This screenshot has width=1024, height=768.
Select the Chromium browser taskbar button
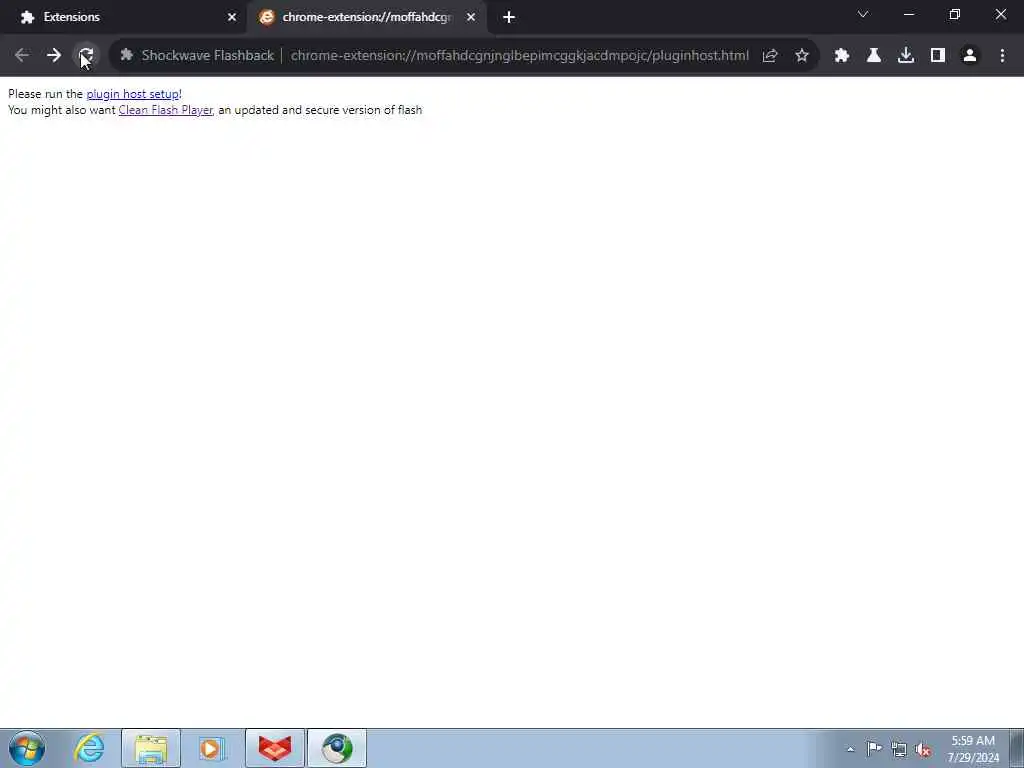(x=337, y=748)
